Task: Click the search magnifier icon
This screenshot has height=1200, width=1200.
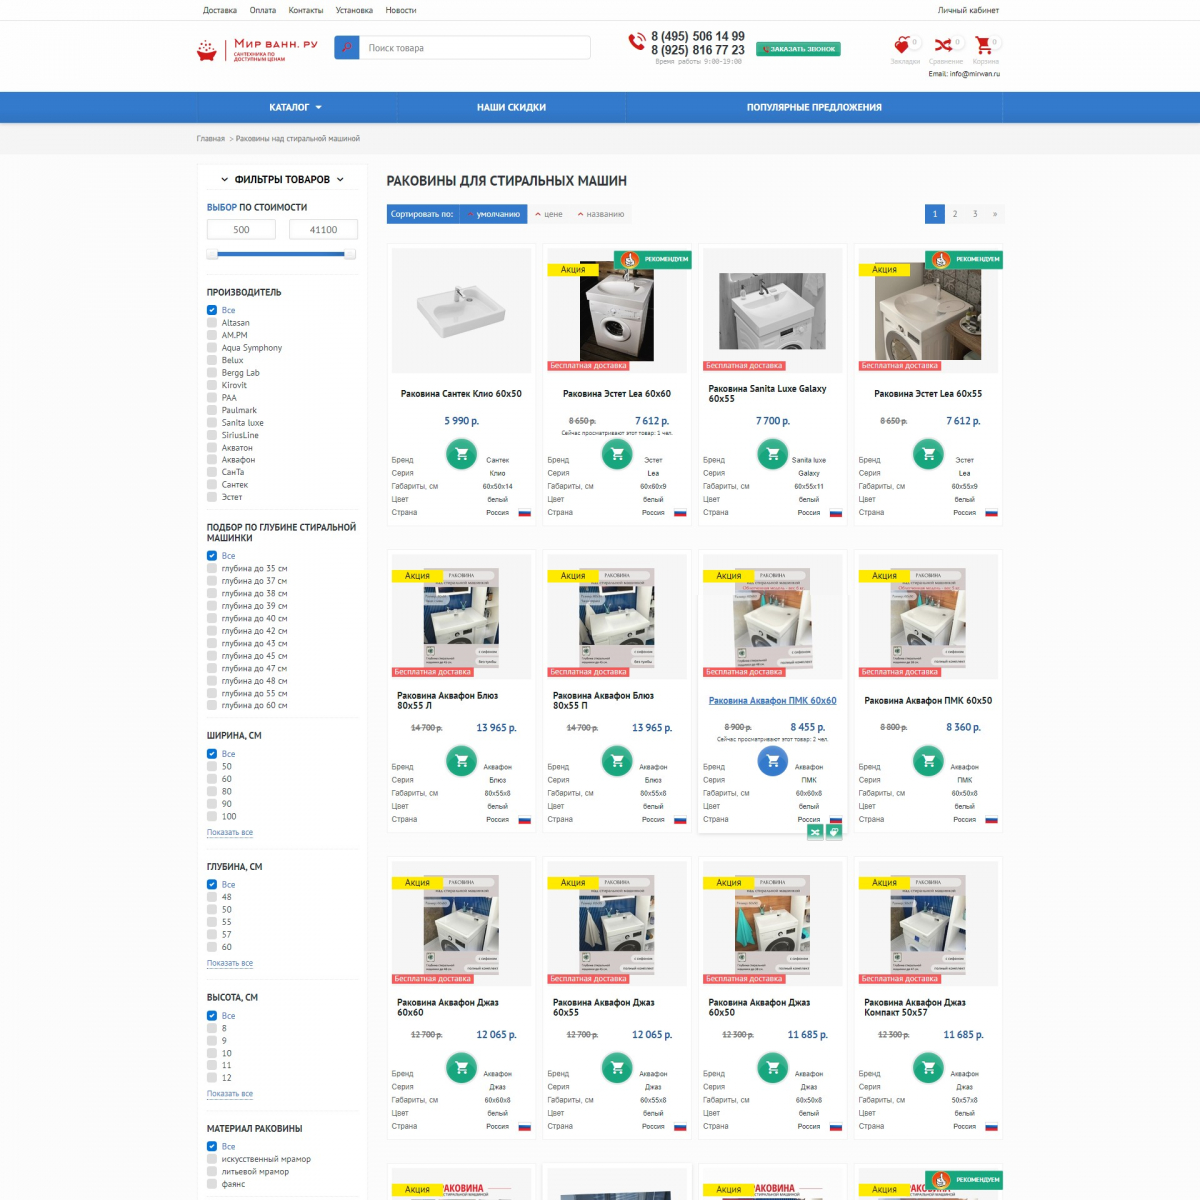Action: click(347, 48)
